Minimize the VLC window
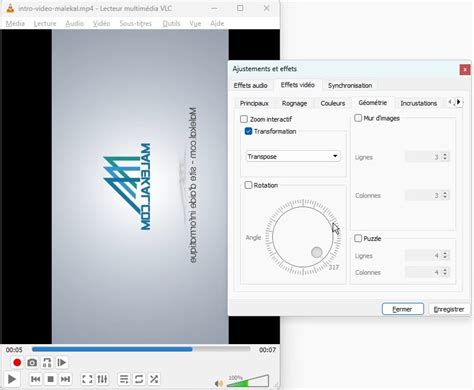The height and width of the screenshot is (390, 474). [215, 8]
